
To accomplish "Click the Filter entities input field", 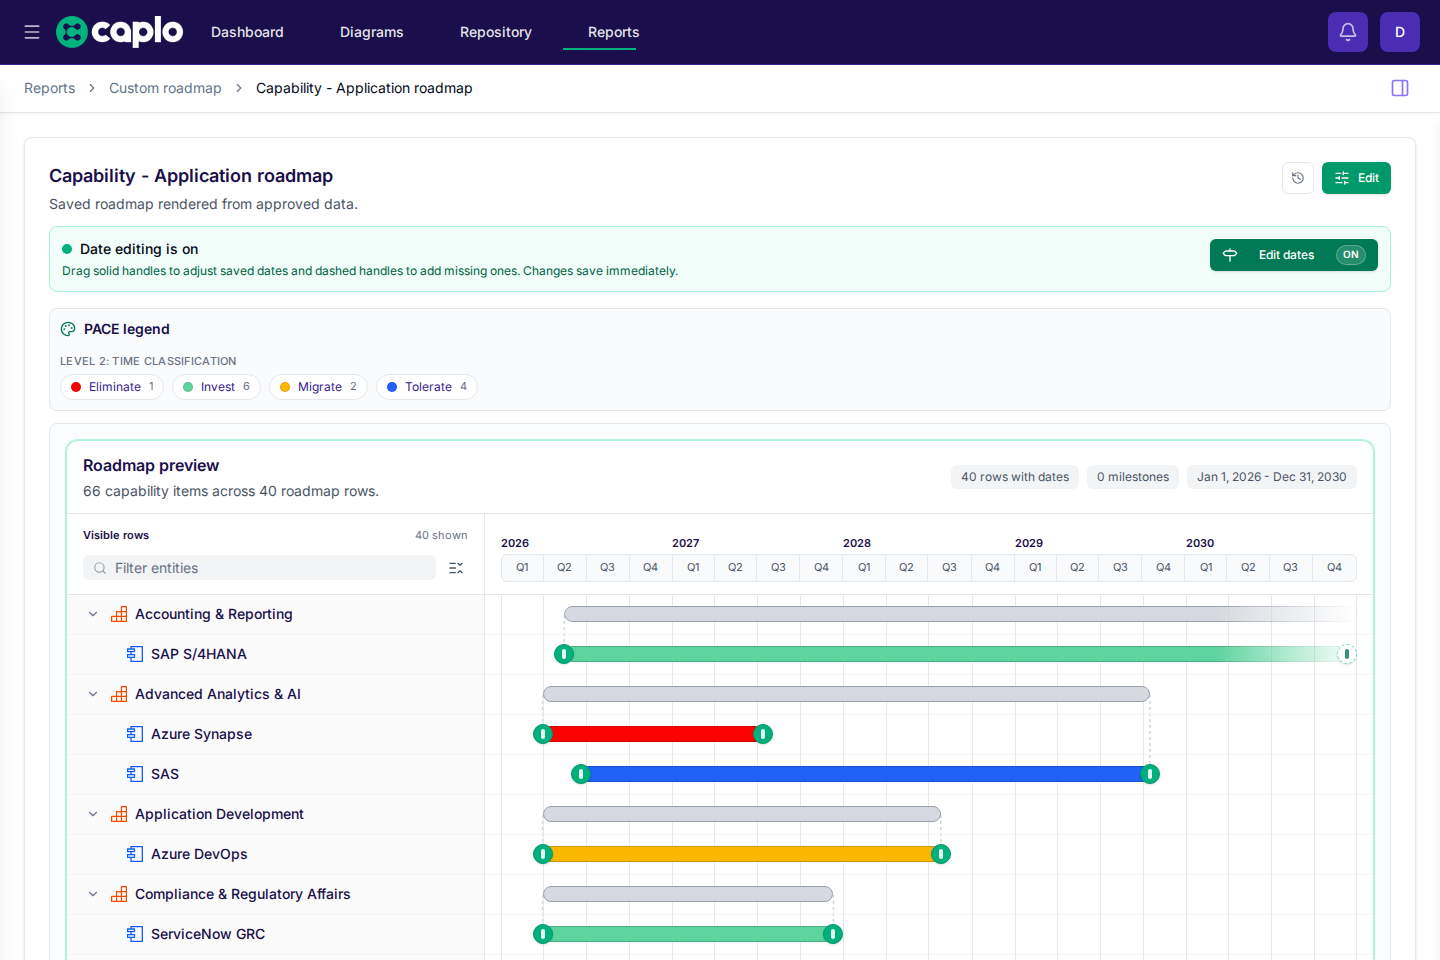I will pyautogui.click(x=259, y=568).
